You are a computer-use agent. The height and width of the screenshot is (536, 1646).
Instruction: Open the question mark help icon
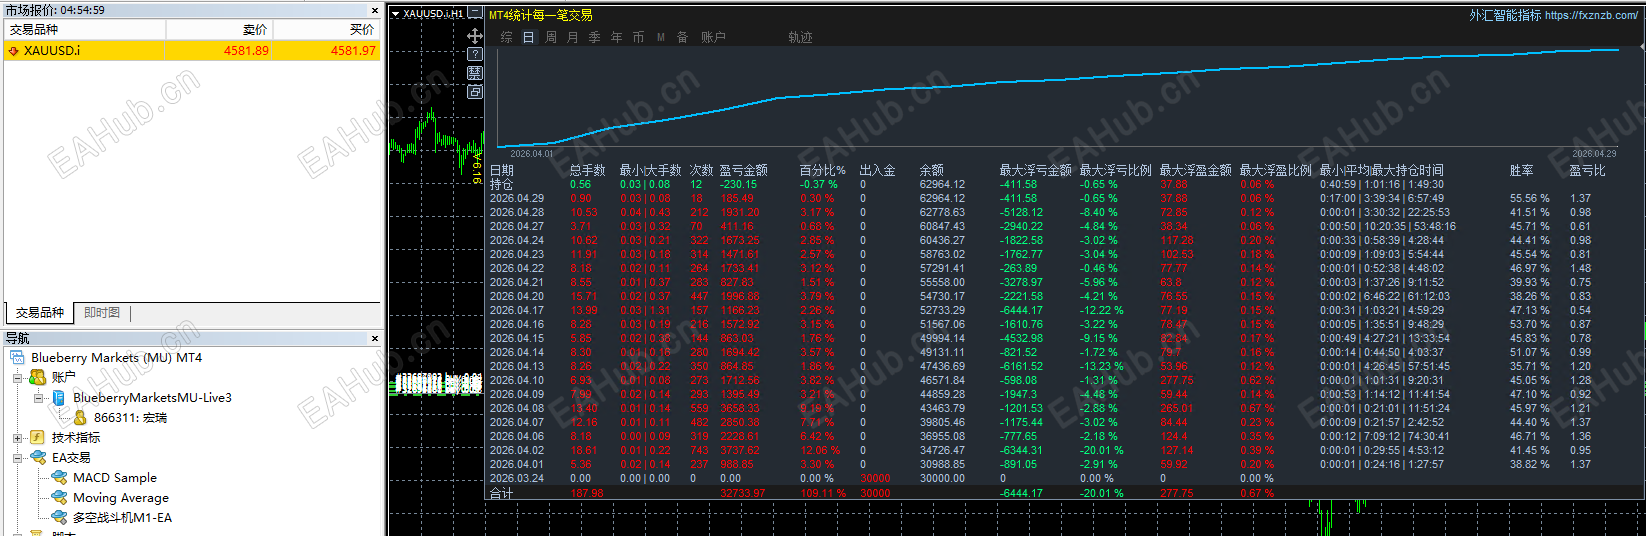point(475,54)
